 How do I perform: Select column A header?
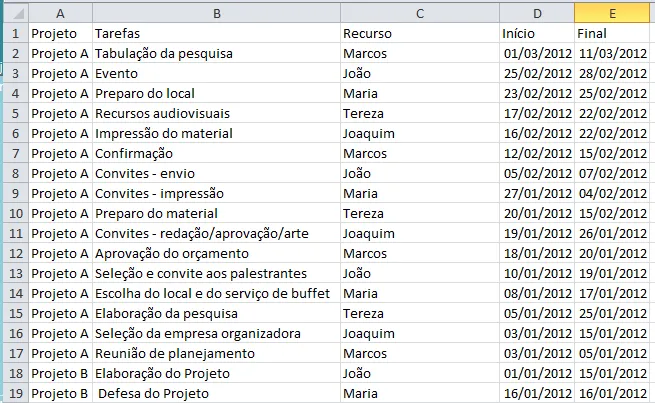pyautogui.click(x=61, y=13)
